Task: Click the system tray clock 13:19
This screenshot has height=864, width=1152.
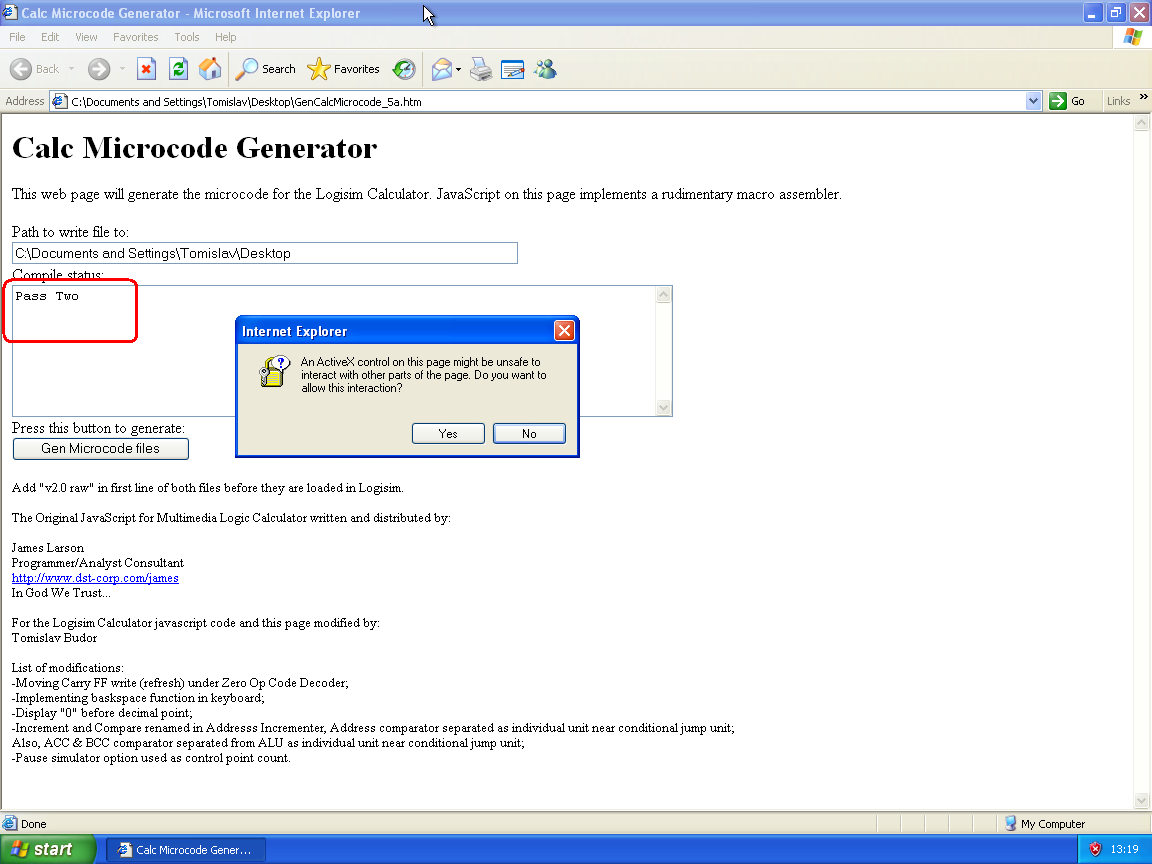Action: pos(1124,849)
